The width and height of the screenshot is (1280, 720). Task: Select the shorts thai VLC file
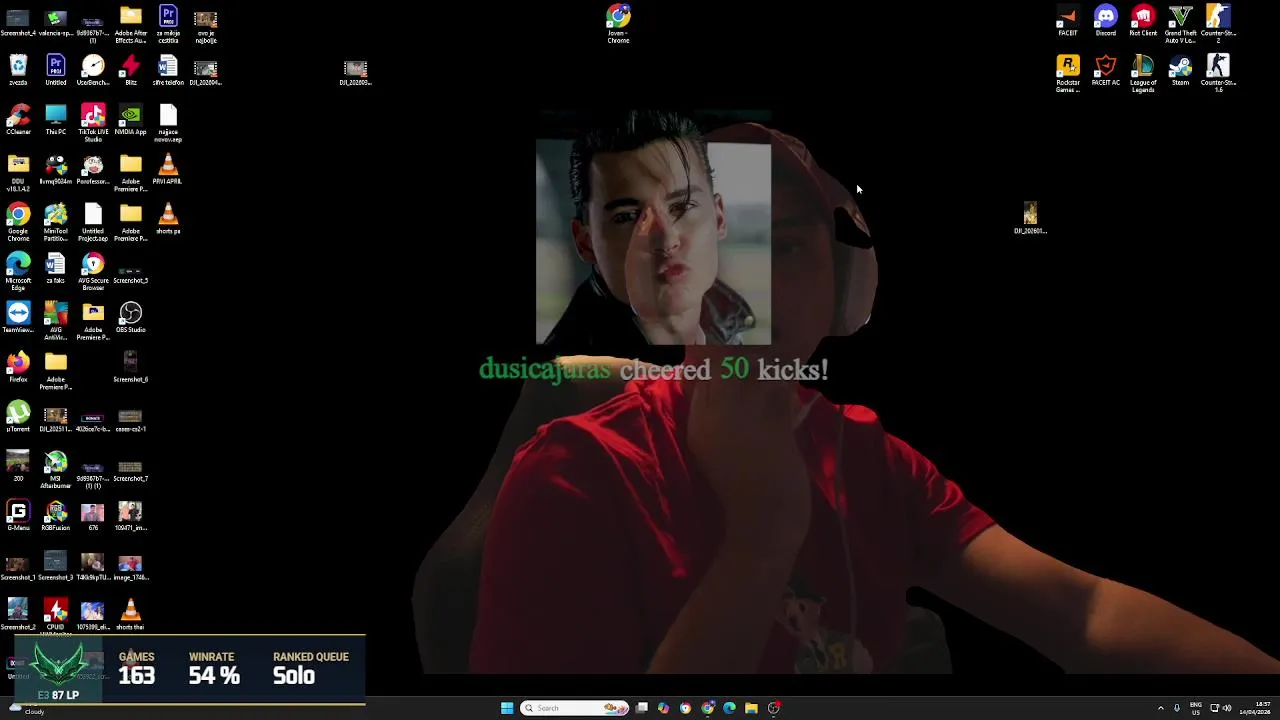[130, 615]
